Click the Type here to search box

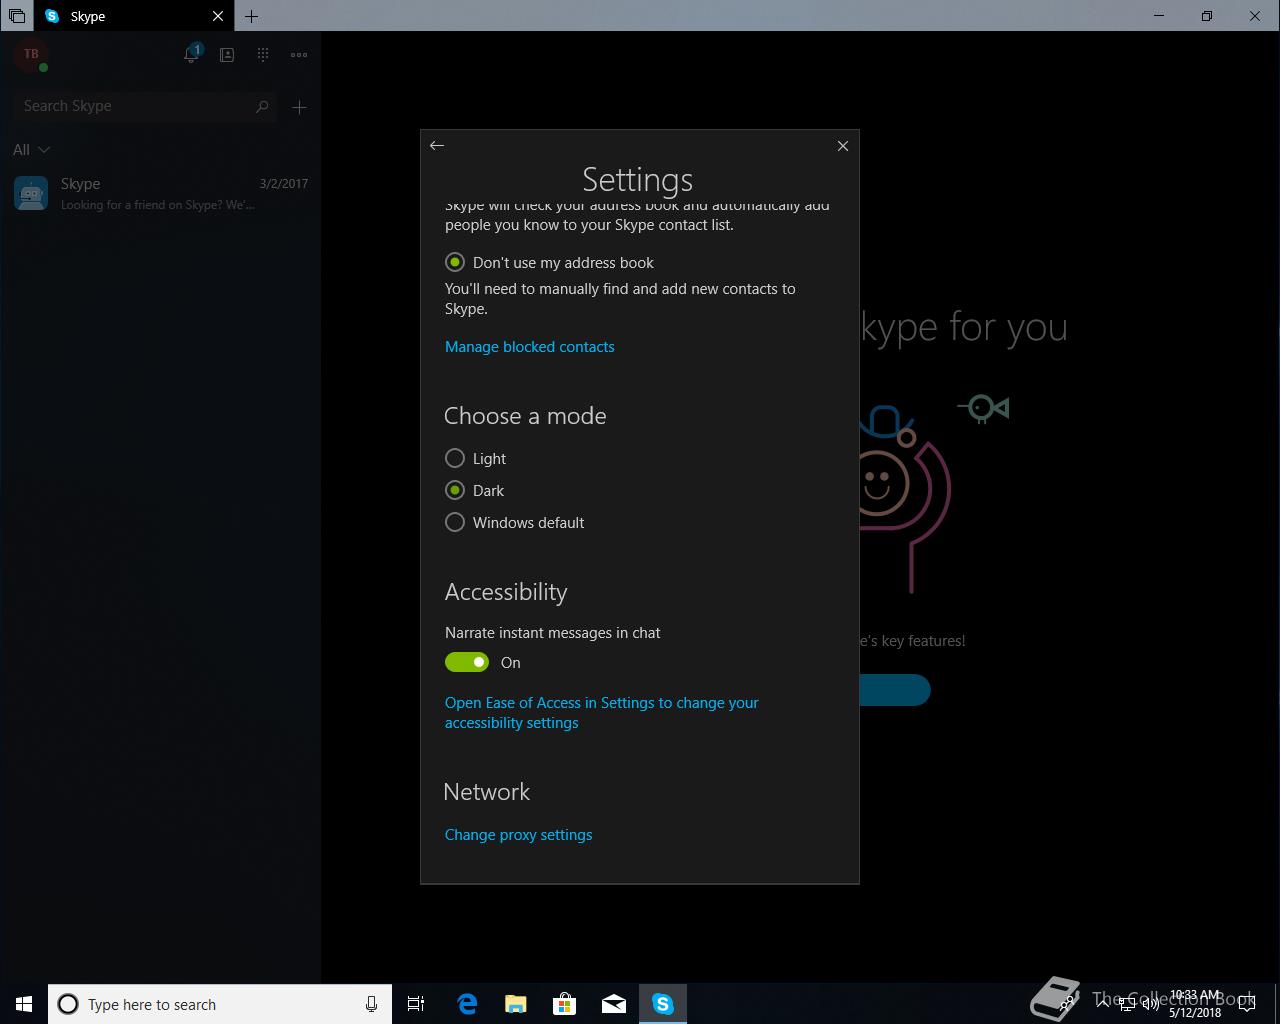point(220,1004)
